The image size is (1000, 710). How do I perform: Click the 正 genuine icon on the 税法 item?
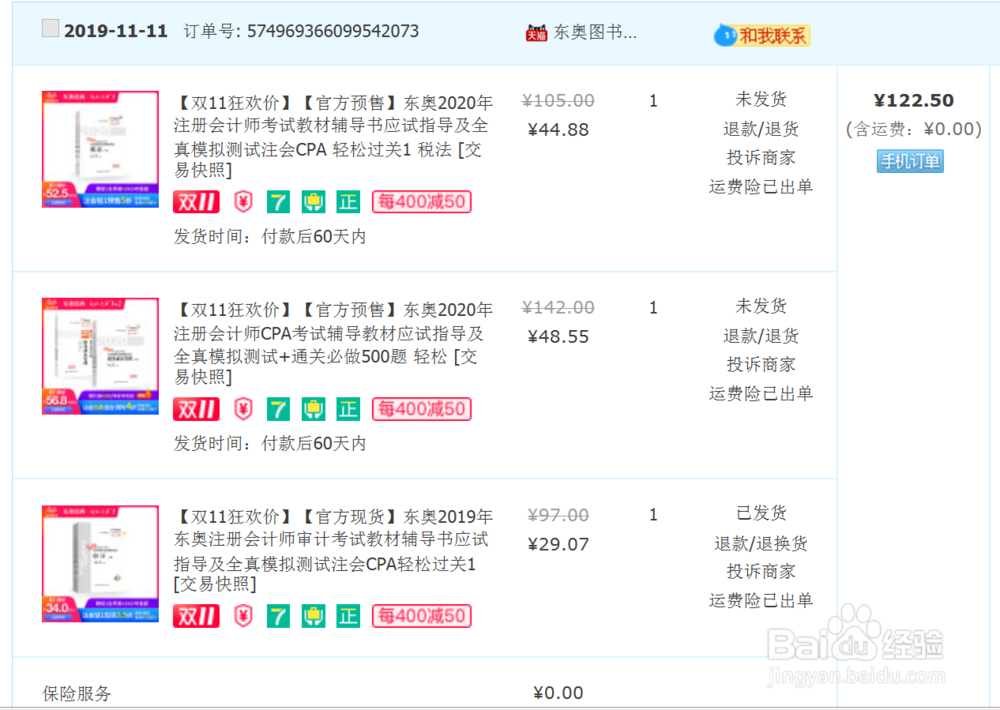[348, 202]
